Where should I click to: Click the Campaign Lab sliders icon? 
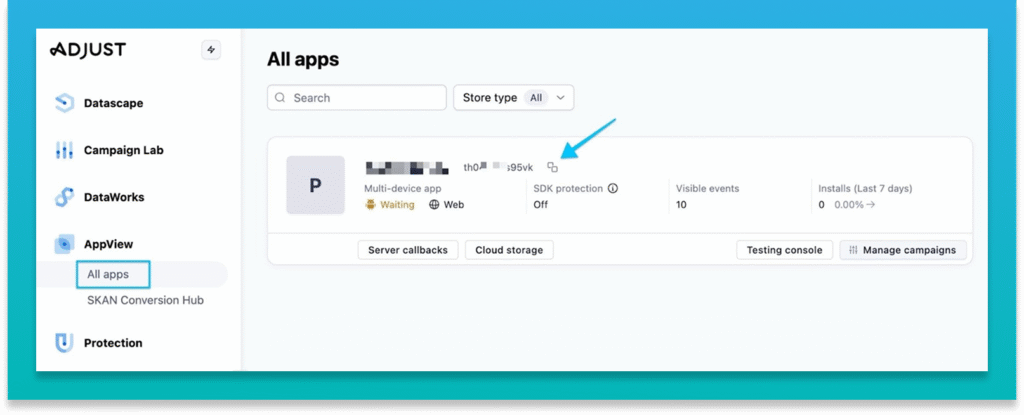(64, 150)
